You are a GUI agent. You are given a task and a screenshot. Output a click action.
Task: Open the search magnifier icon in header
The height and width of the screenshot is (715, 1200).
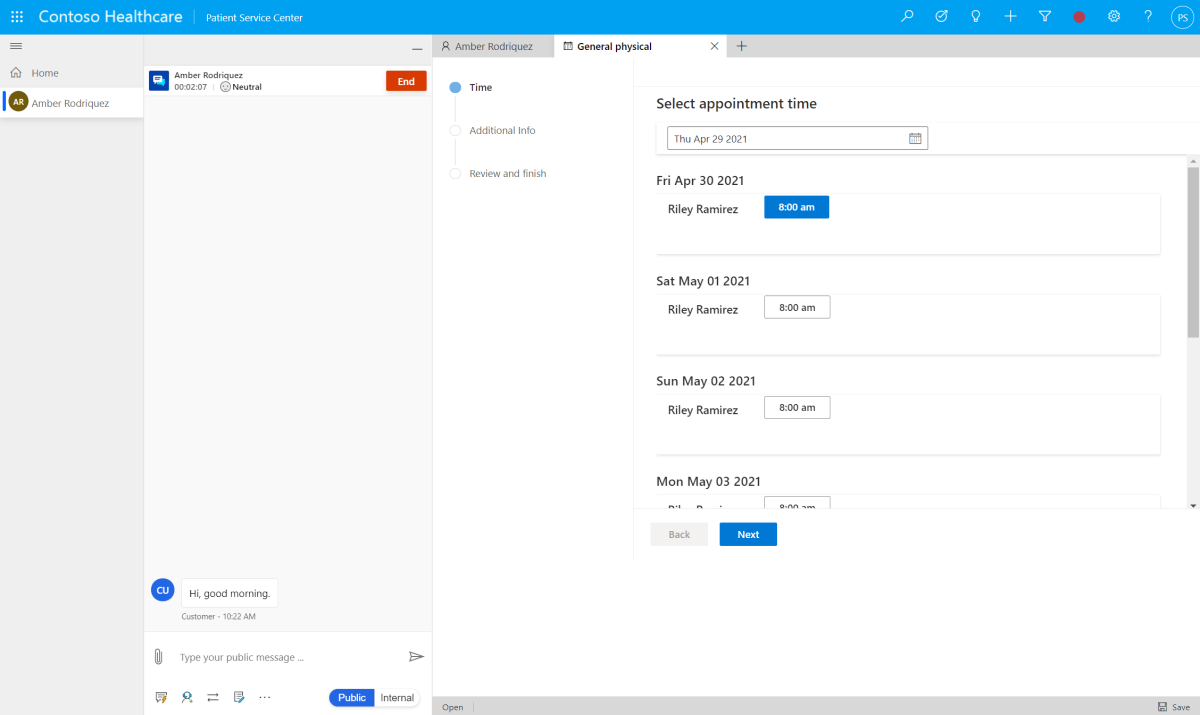point(907,17)
